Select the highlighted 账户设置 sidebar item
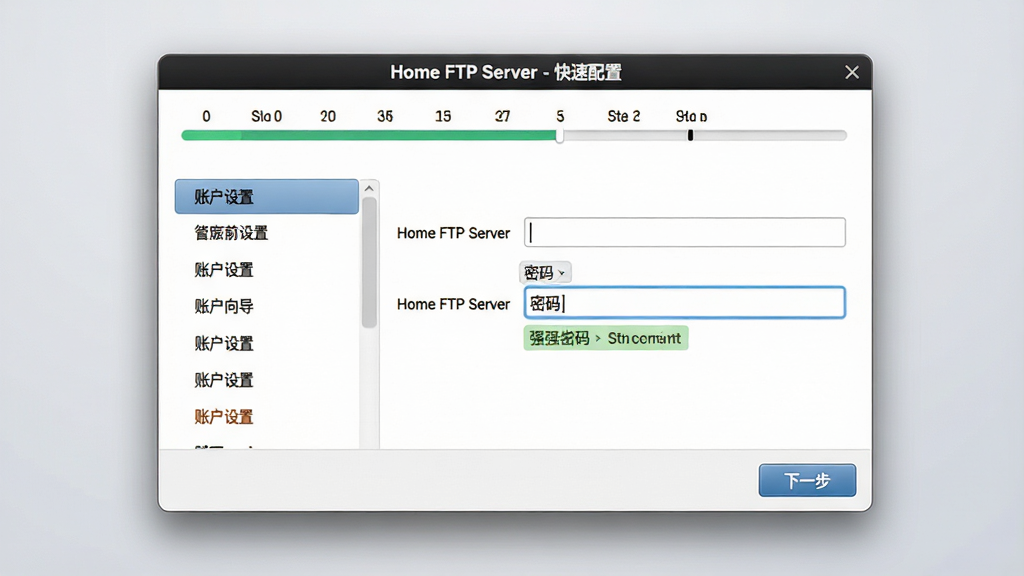 [x=266, y=197]
